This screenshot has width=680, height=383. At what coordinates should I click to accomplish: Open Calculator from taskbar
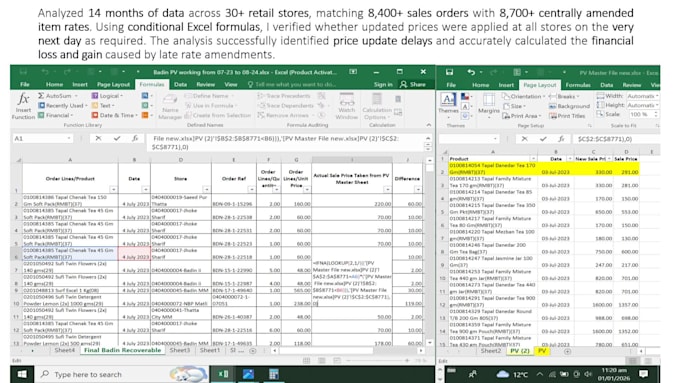(273, 374)
